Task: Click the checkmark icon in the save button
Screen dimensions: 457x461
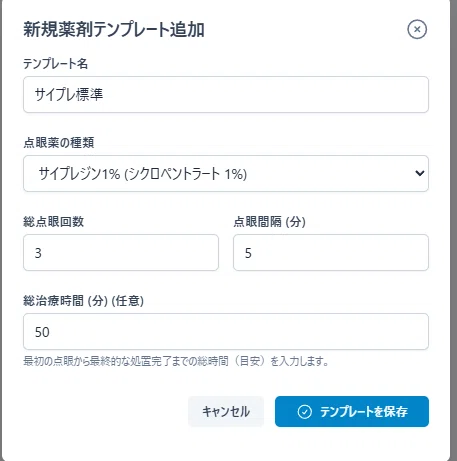Action: click(x=304, y=412)
